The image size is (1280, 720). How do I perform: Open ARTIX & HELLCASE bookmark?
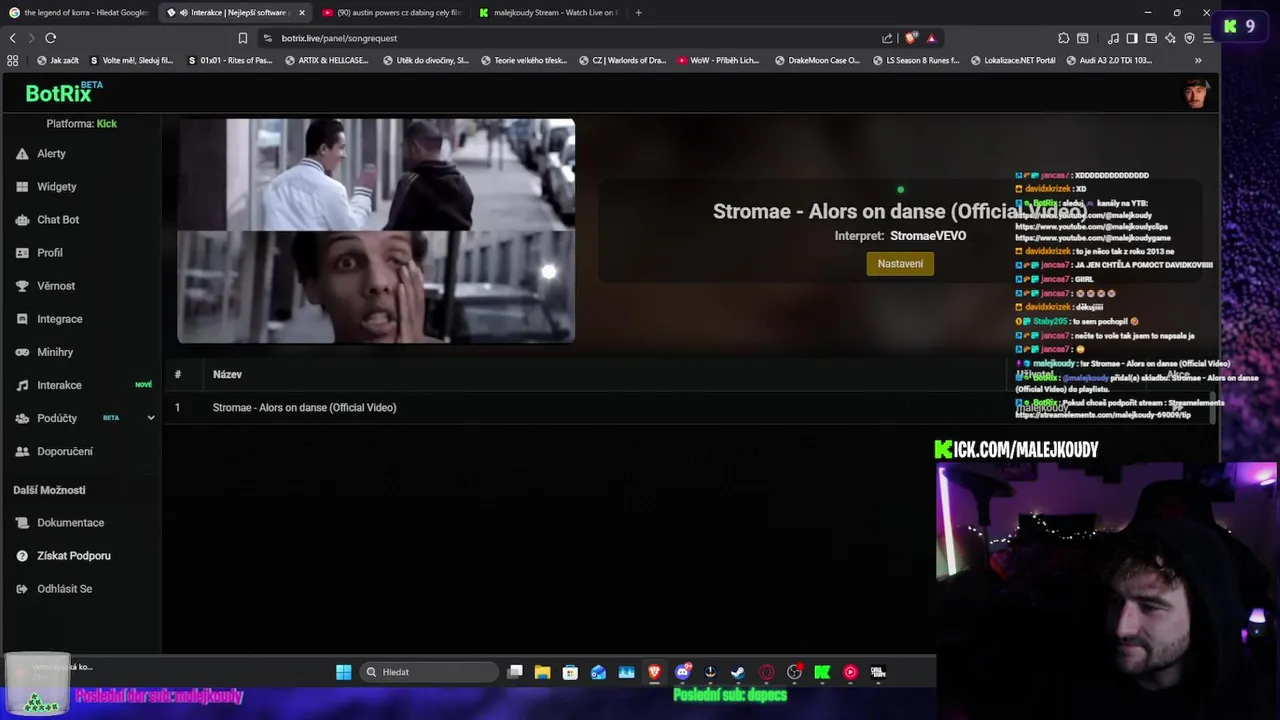(x=326, y=60)
